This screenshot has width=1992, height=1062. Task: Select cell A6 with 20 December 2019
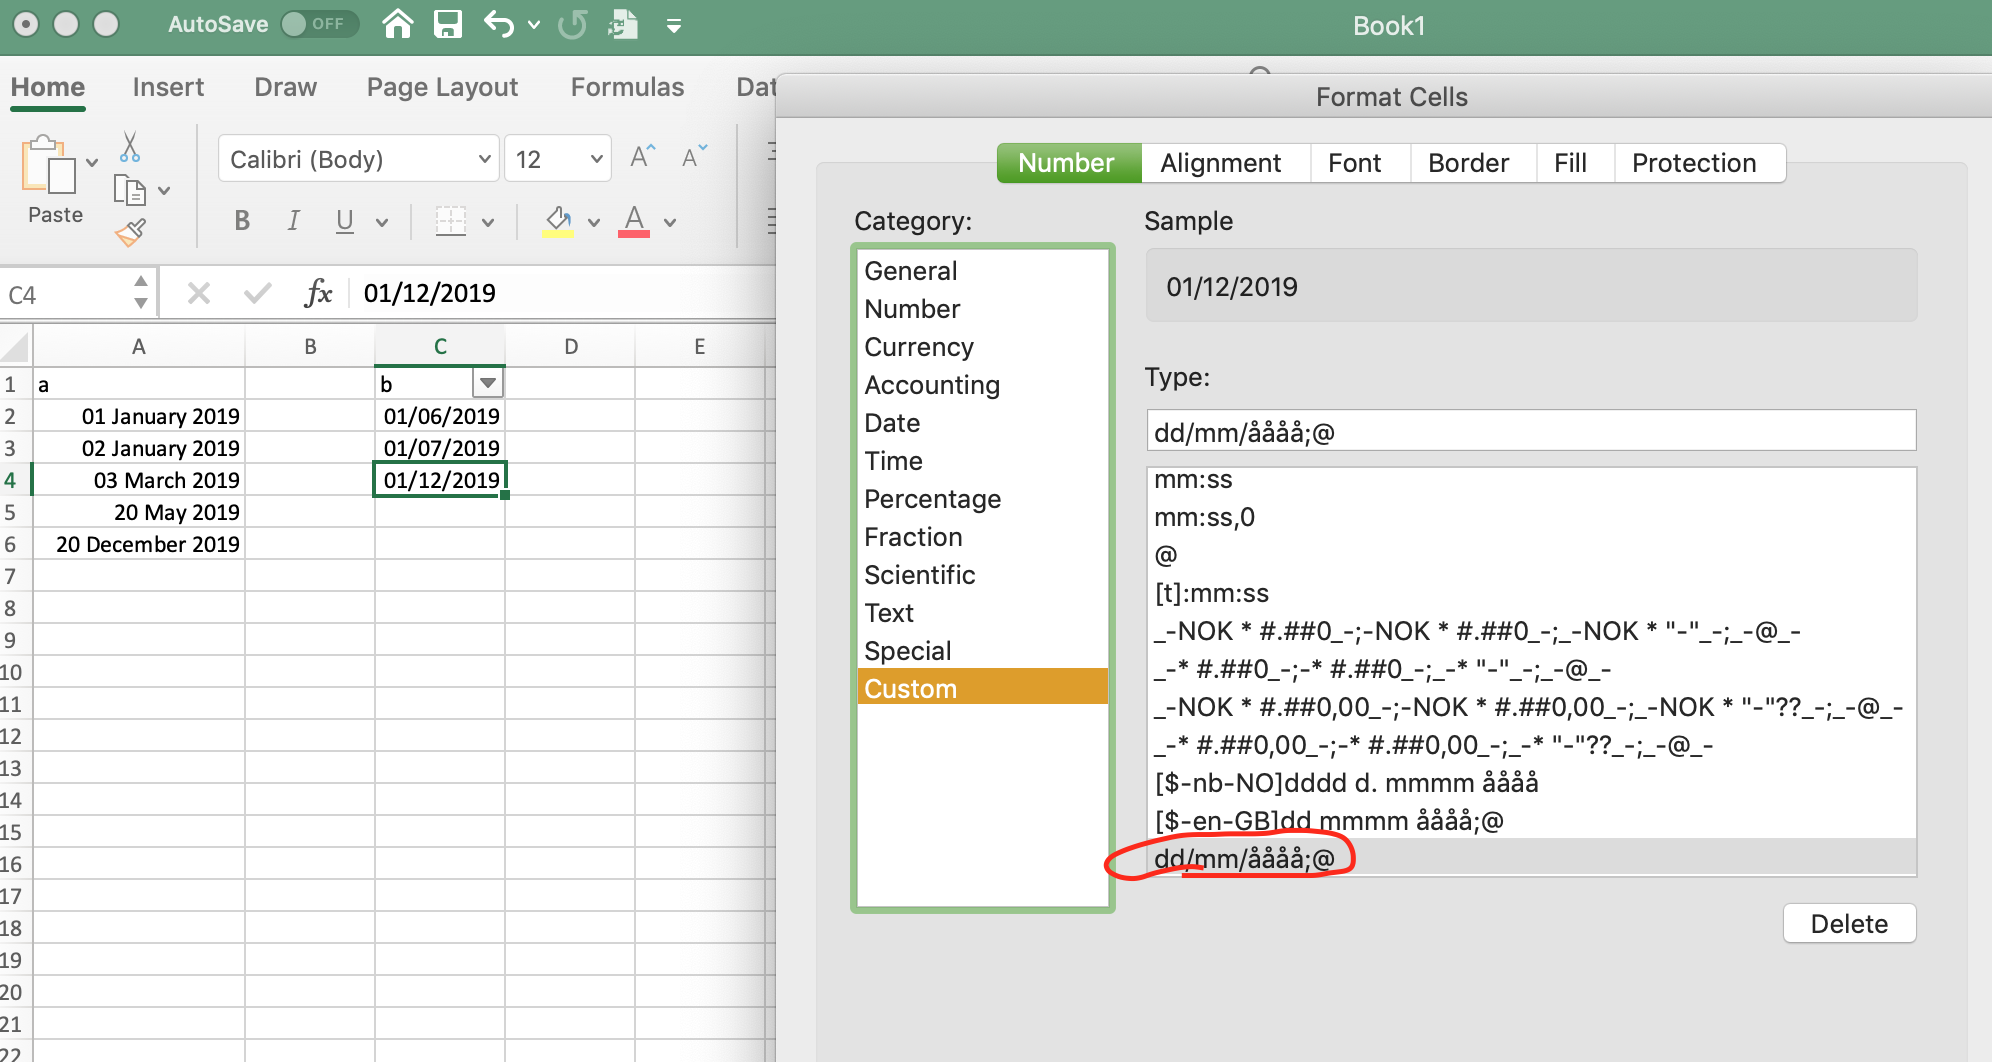pos(139,544)
